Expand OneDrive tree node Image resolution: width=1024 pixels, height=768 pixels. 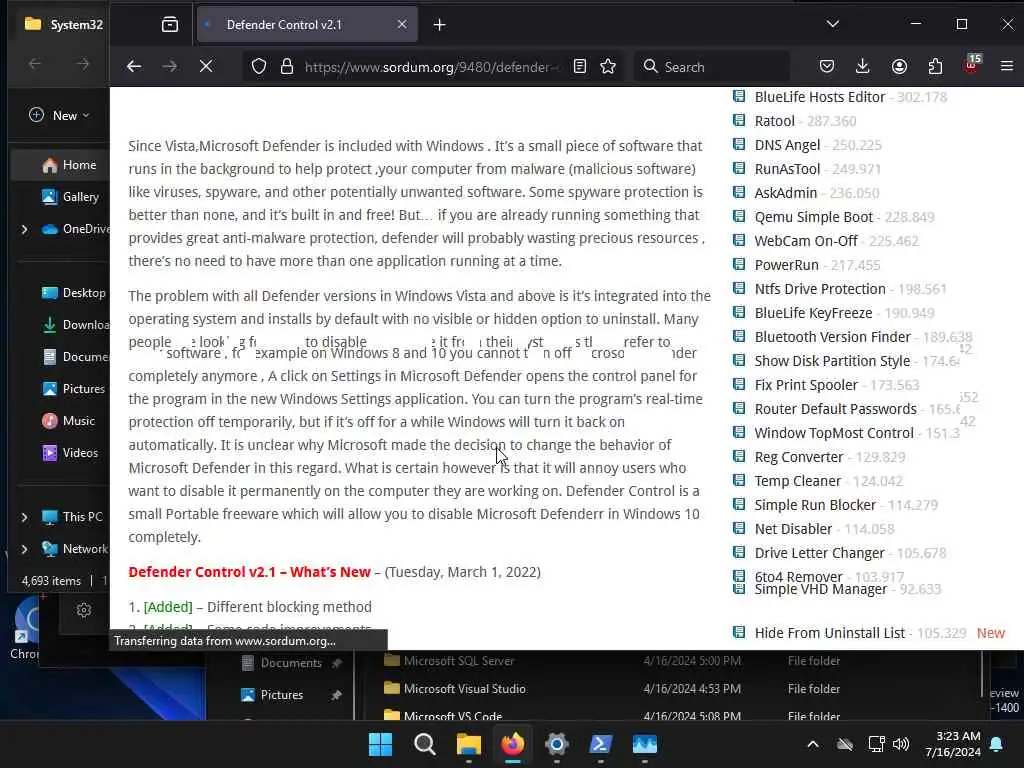coord(24,229)
